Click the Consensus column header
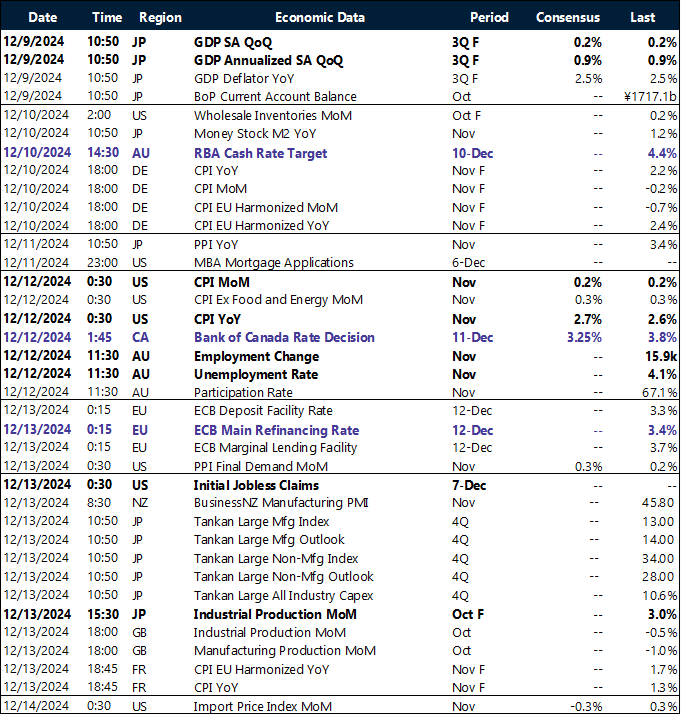The image size is (681, 715). (567, 17)
